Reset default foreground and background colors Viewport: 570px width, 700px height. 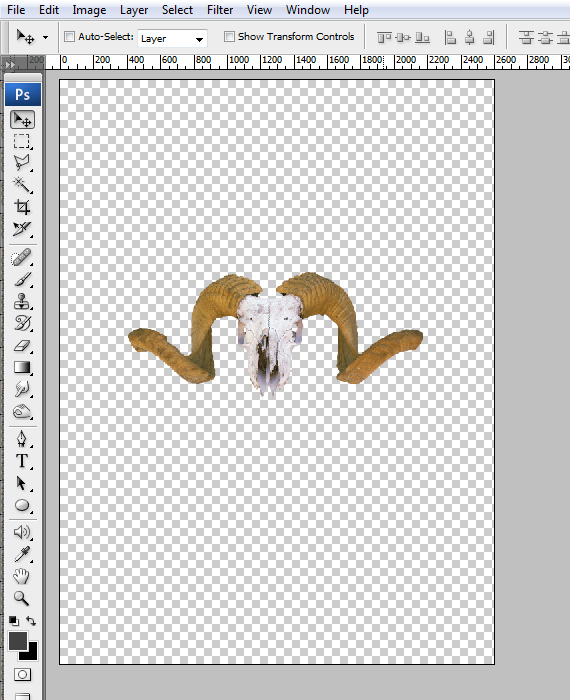point(14,621)
